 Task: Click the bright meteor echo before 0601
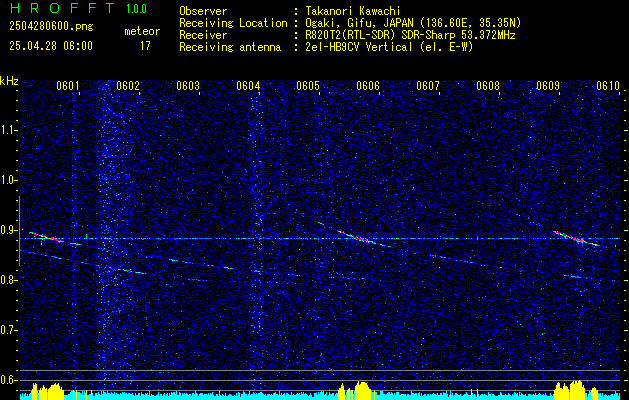pos(47,237)
